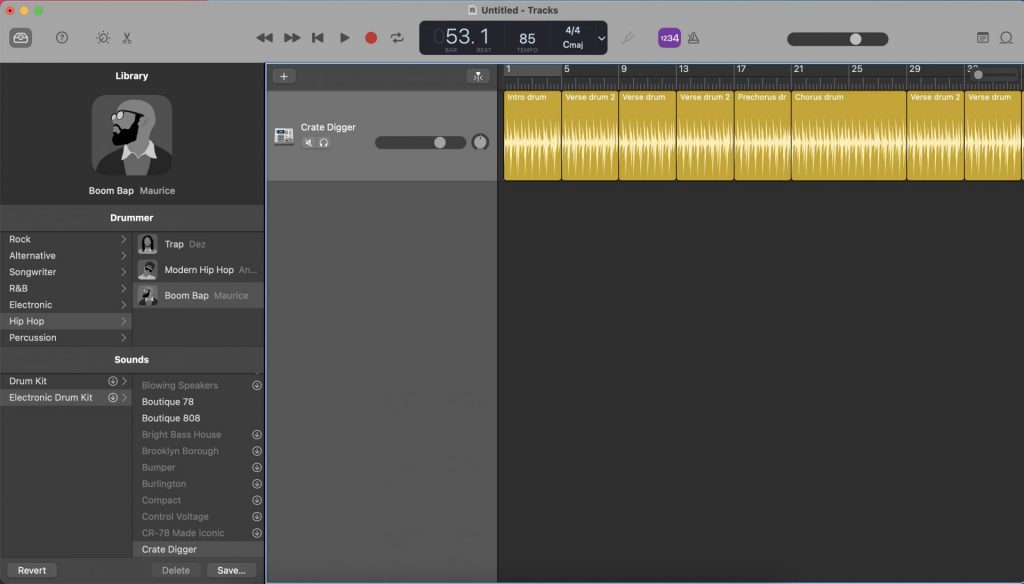Choose the Trap Dez drummer
The image size is (1024, 584).
(199, 244)
